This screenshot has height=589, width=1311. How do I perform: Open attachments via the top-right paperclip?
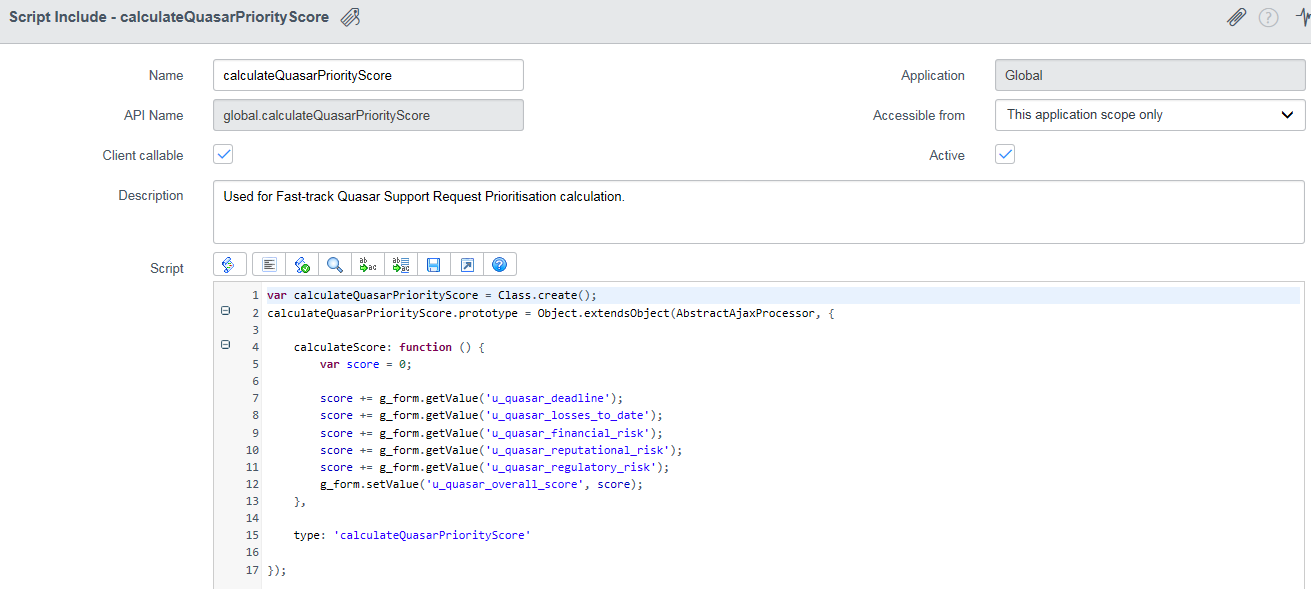(1237, 17)
